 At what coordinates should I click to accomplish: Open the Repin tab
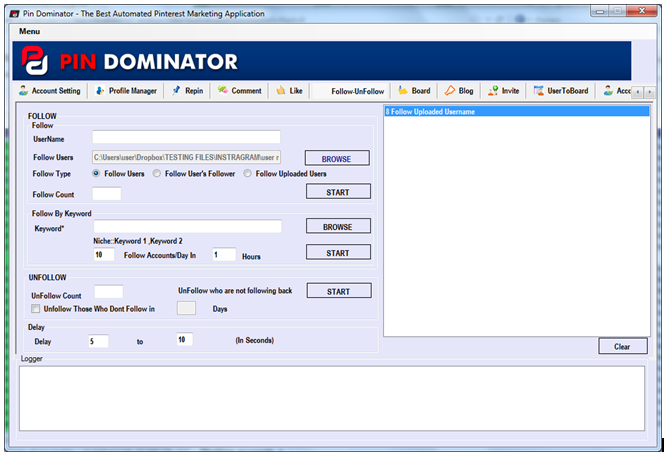tap(188, 91)
